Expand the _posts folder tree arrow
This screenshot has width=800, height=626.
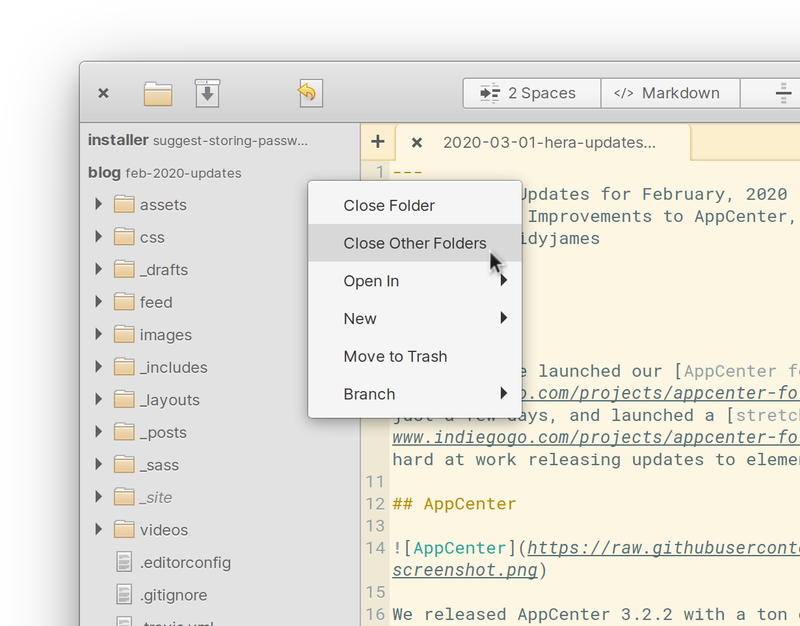tap(98, 432)
